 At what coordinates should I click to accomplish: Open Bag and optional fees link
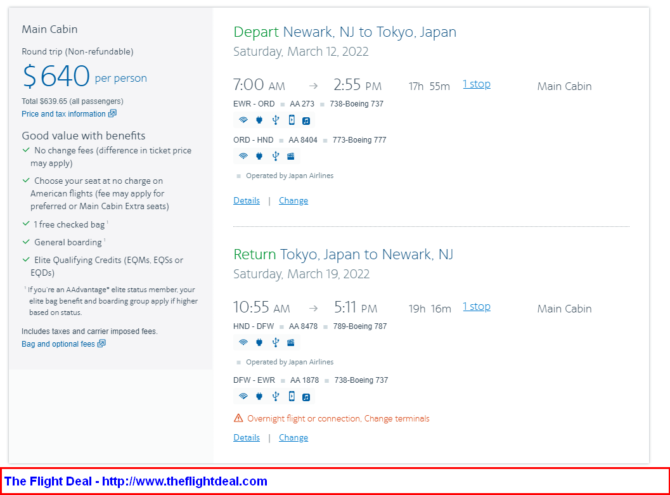pyautogui.click(x=63, y=344)
